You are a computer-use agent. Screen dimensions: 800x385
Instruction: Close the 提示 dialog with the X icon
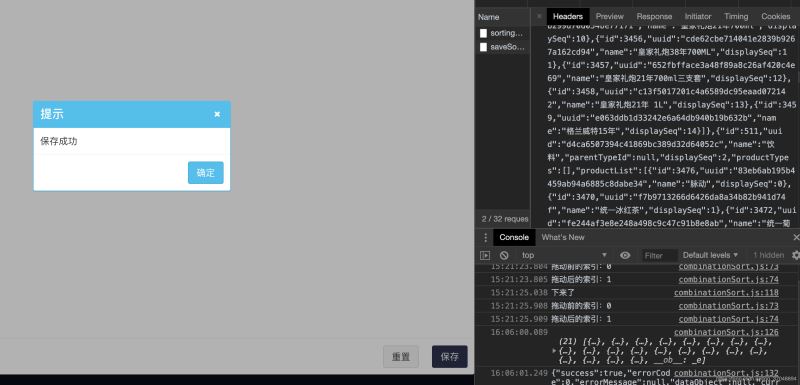(x=217, y=114)
